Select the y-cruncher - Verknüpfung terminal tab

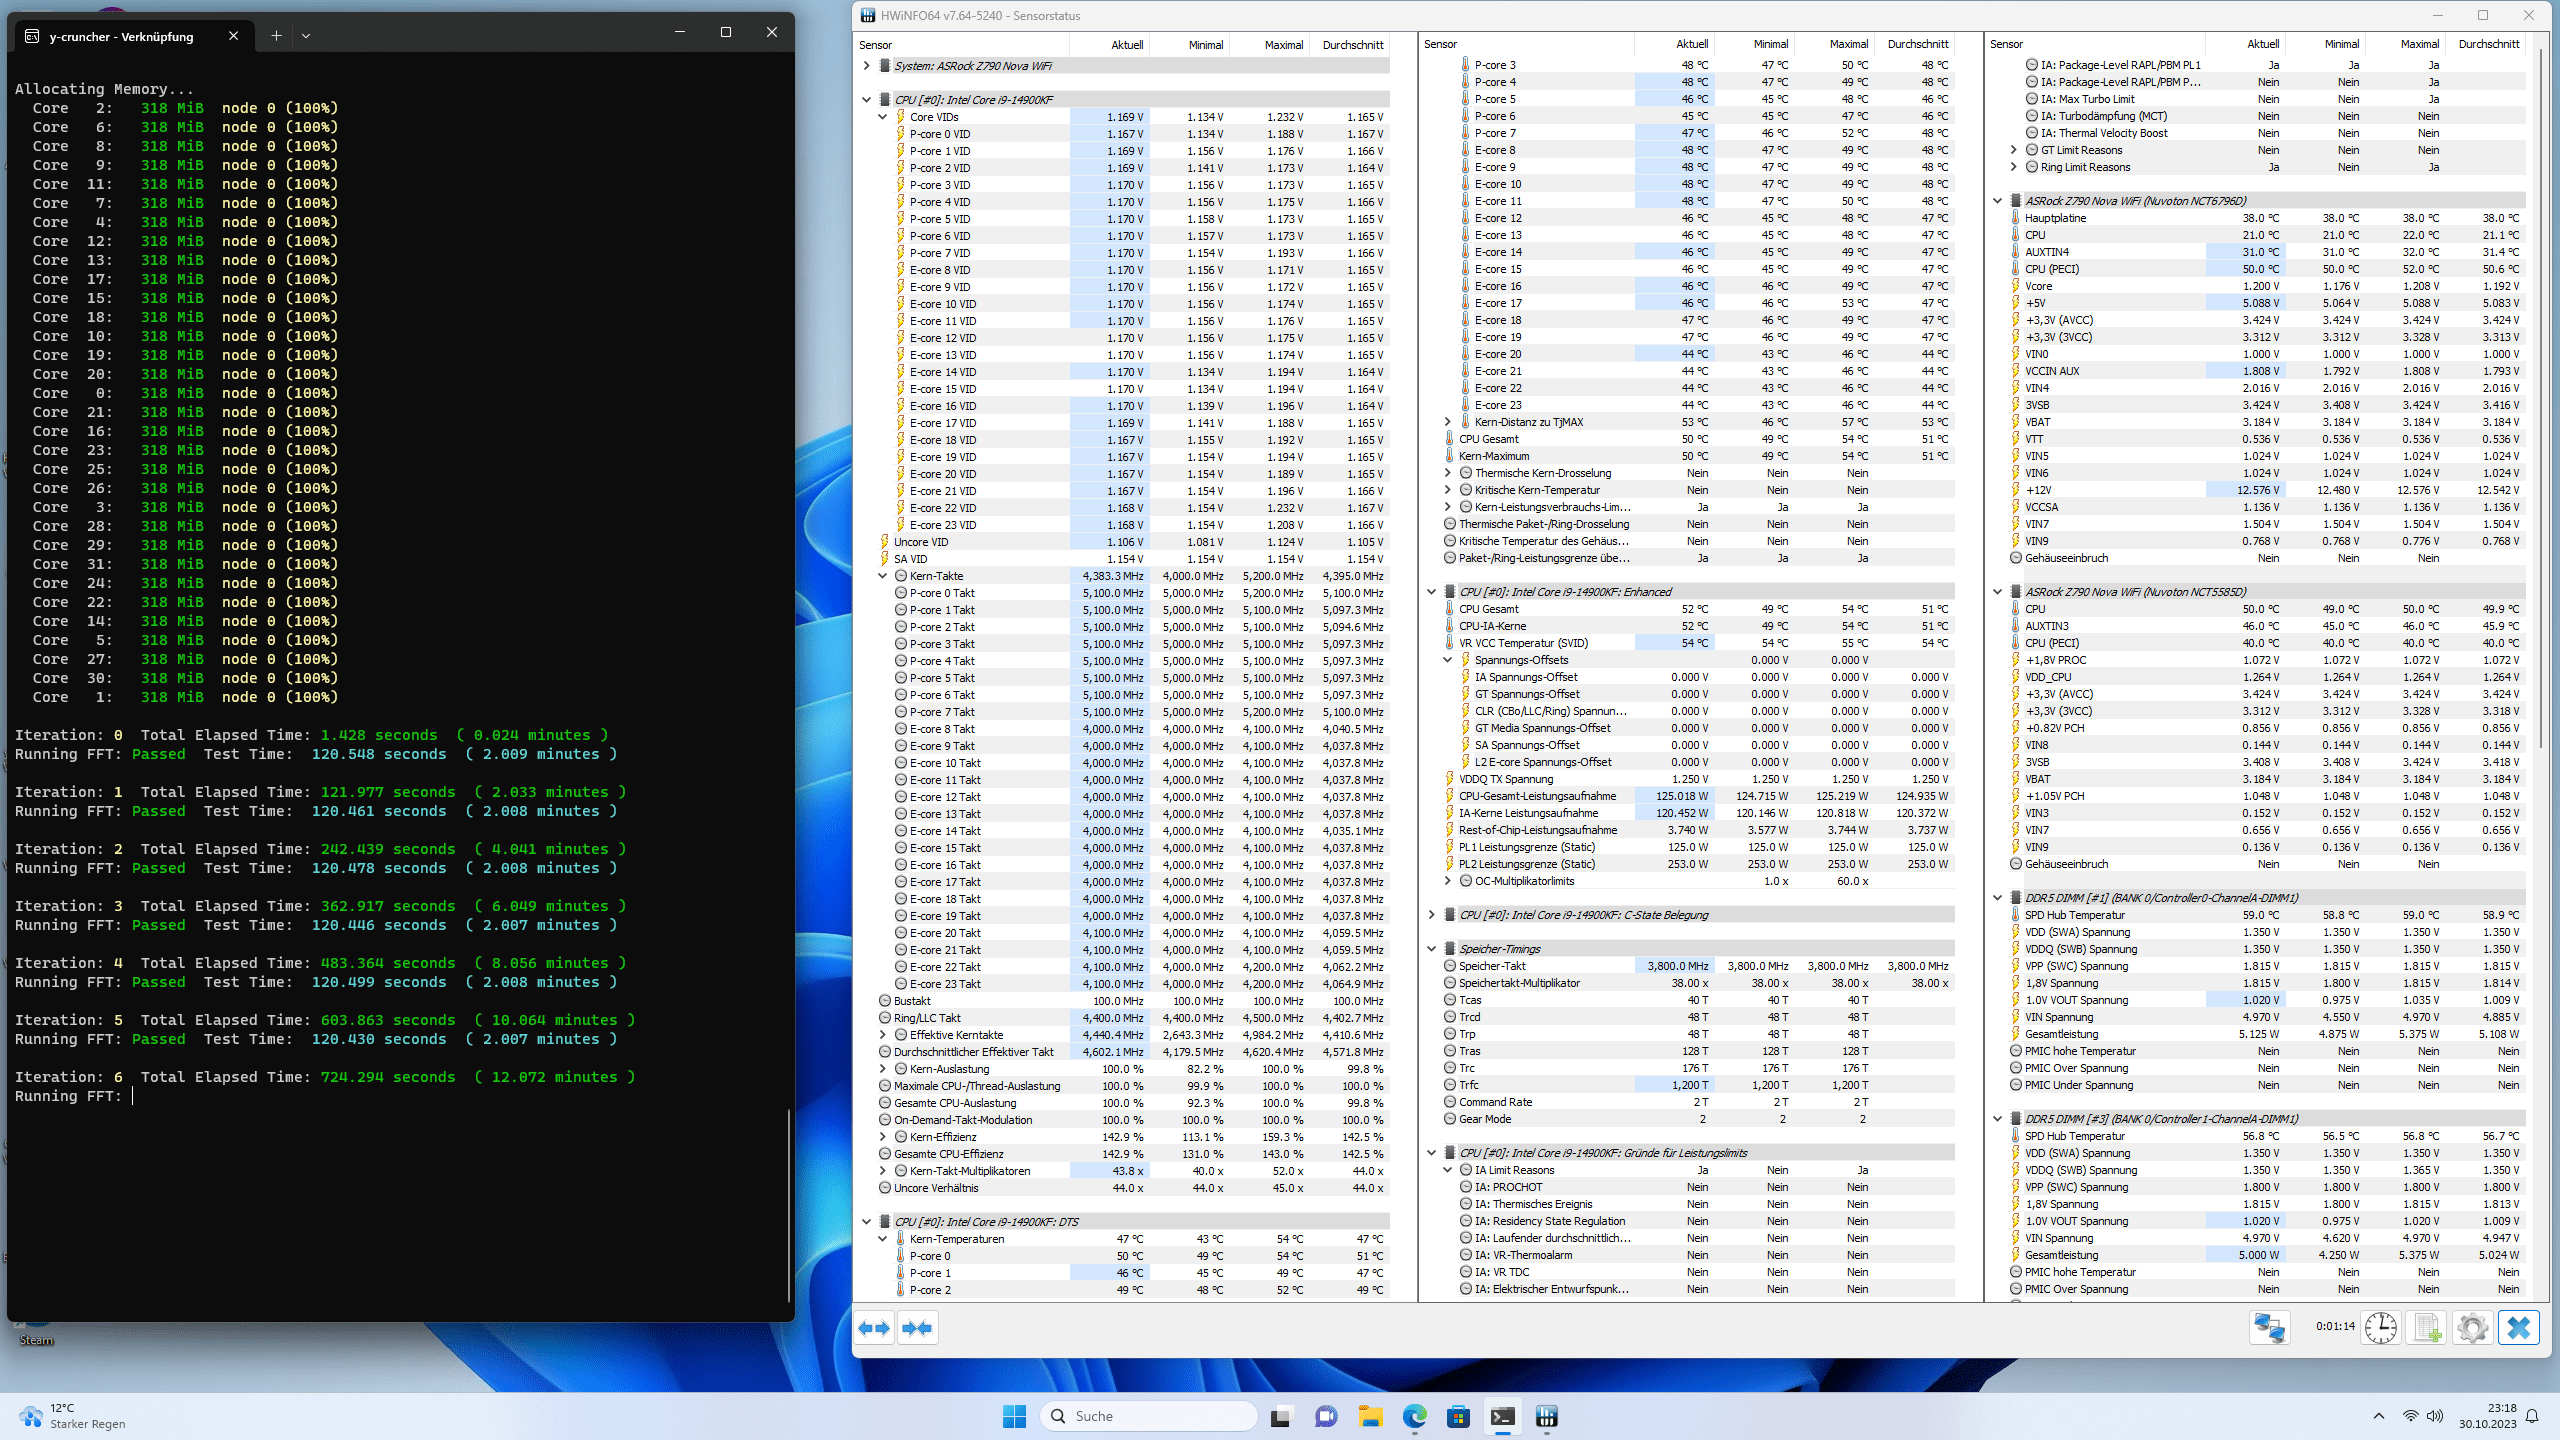click(122, 36)
